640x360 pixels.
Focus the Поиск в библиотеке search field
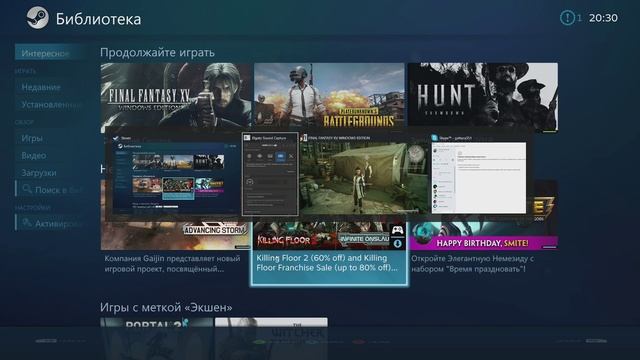50,189
